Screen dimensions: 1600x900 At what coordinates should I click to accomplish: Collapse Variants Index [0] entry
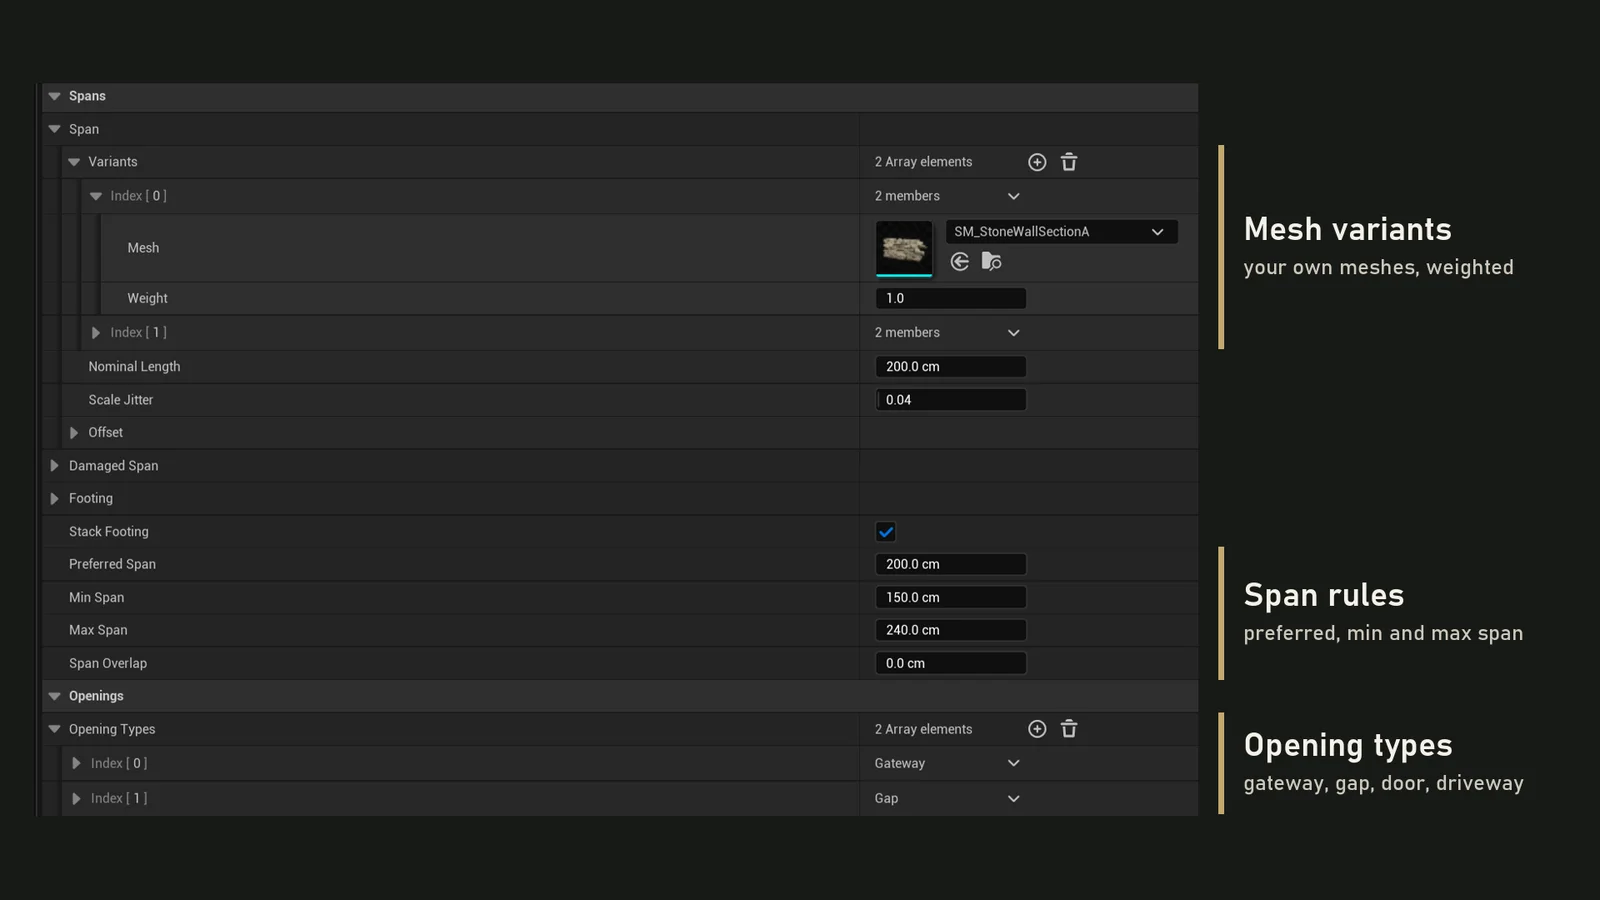click(x=96, y=196)
